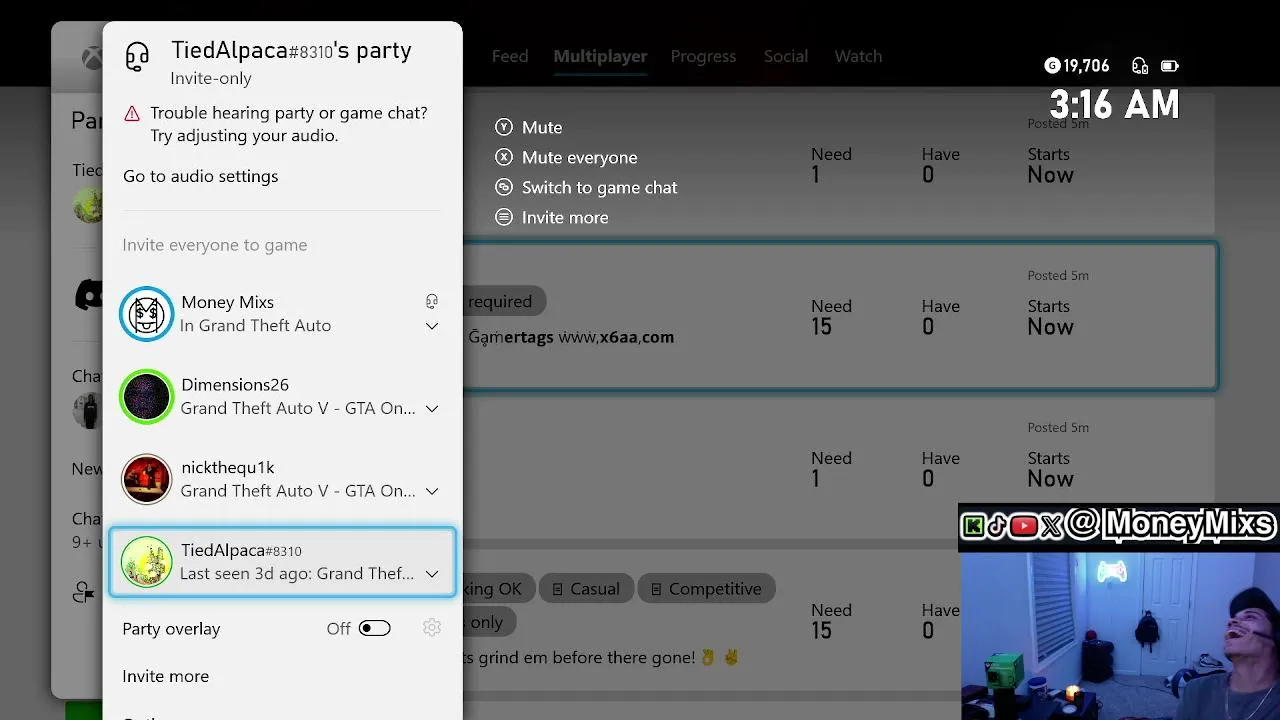1280x720 pixels.
Task: Click the X button Mute everyone icon
Action: click(504, 157)
